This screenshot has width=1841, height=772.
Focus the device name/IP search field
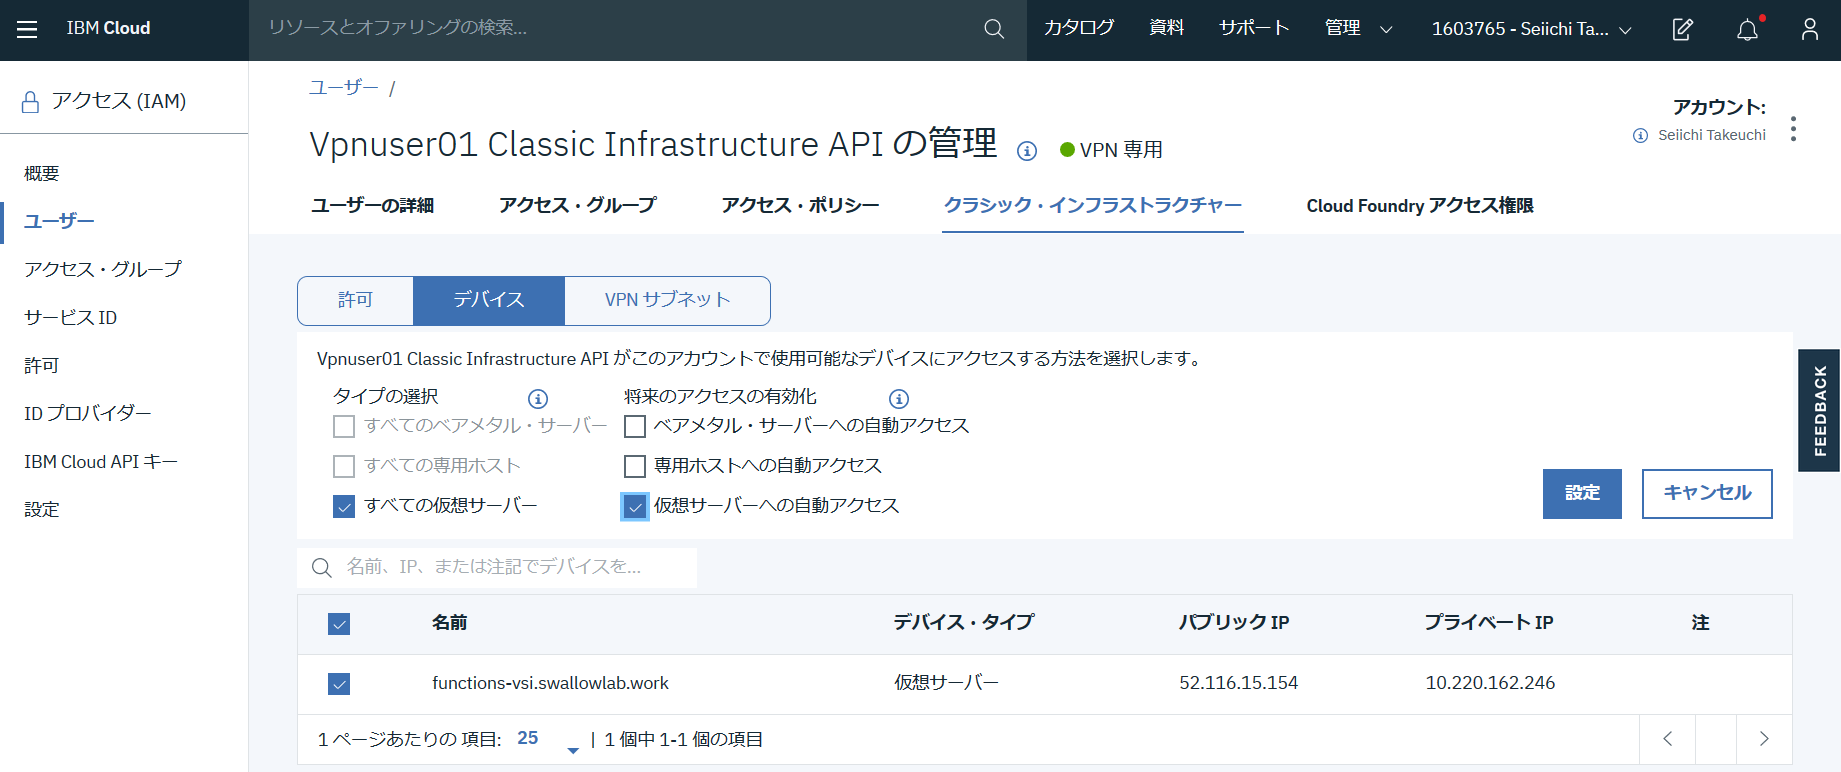pos(497,568)
